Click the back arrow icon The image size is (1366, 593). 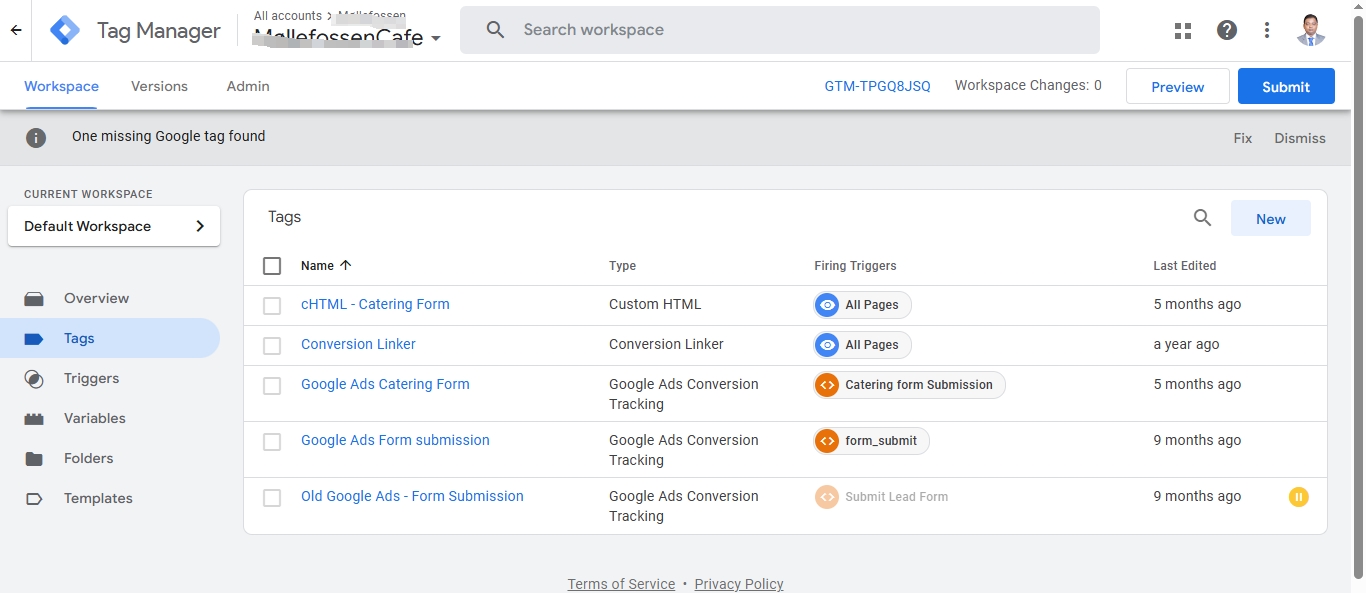[x=16, y=30]
